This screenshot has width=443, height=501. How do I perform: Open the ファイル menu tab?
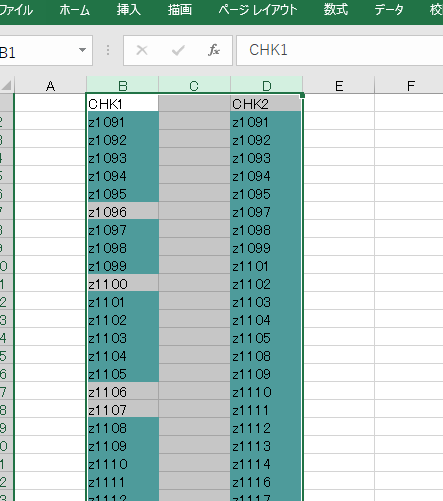pyautogui.click(x=16, y=10)
